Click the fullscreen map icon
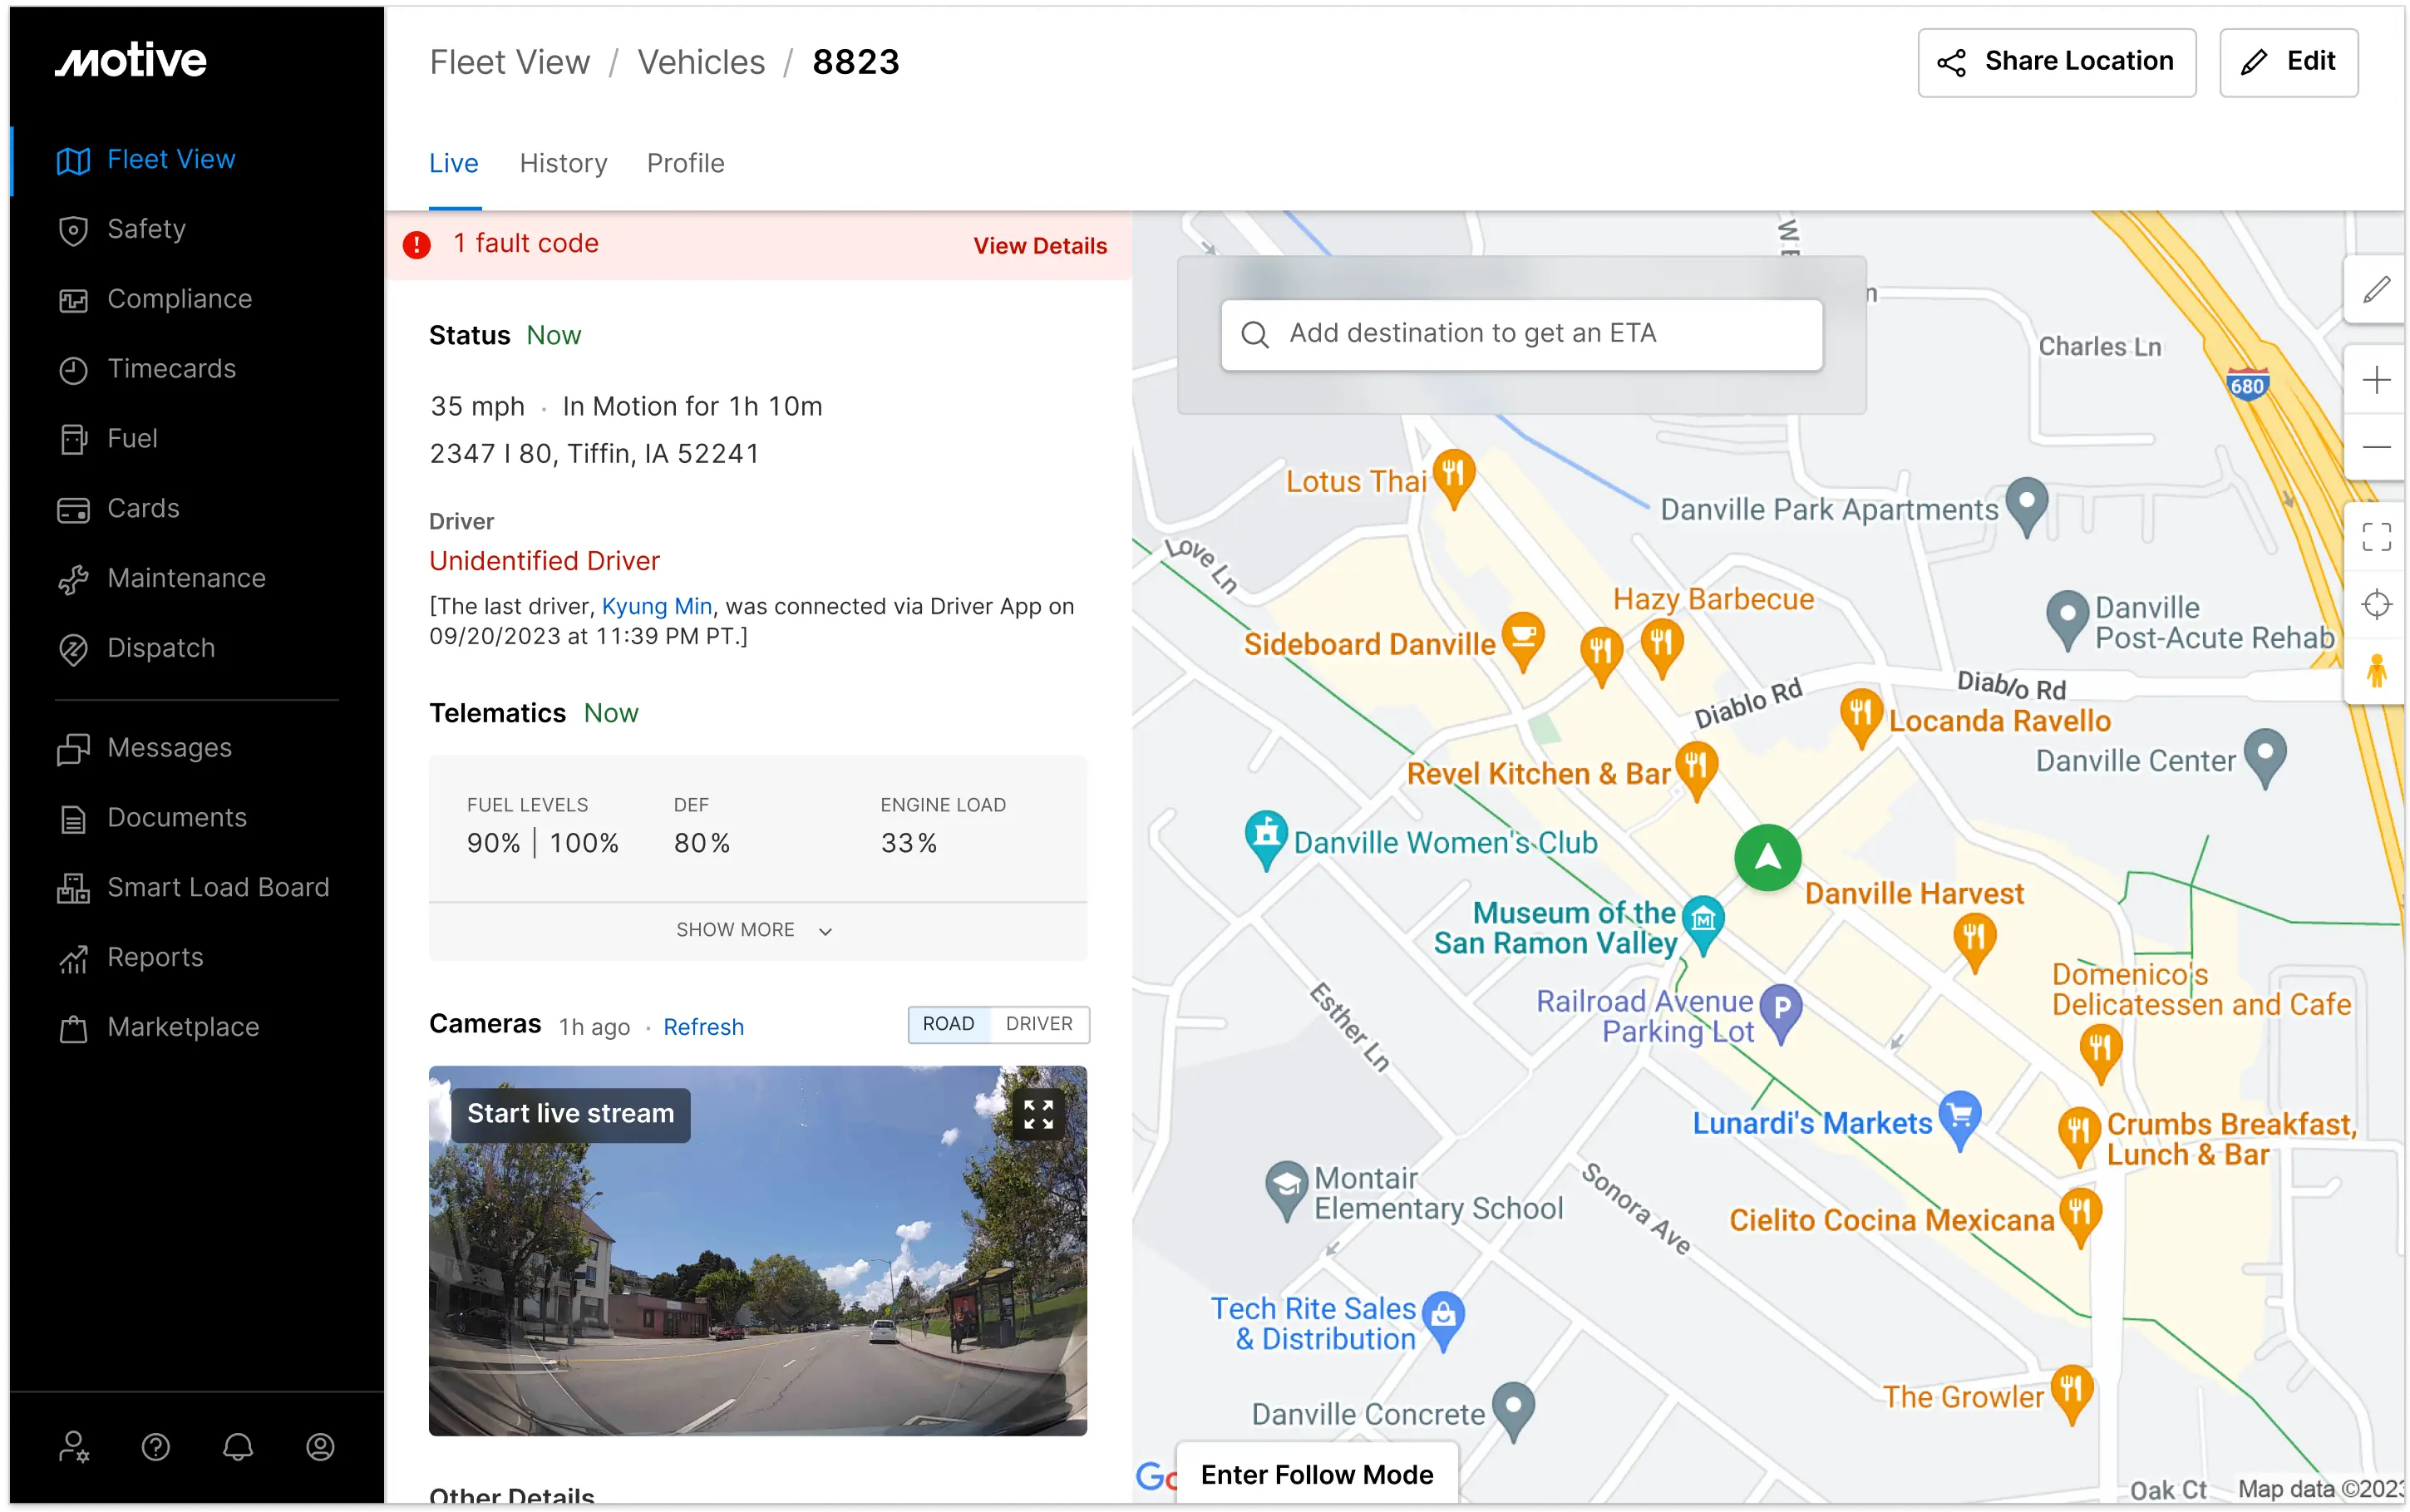This screenshot has height=1512, width=2410. [x=2376, y=537]
